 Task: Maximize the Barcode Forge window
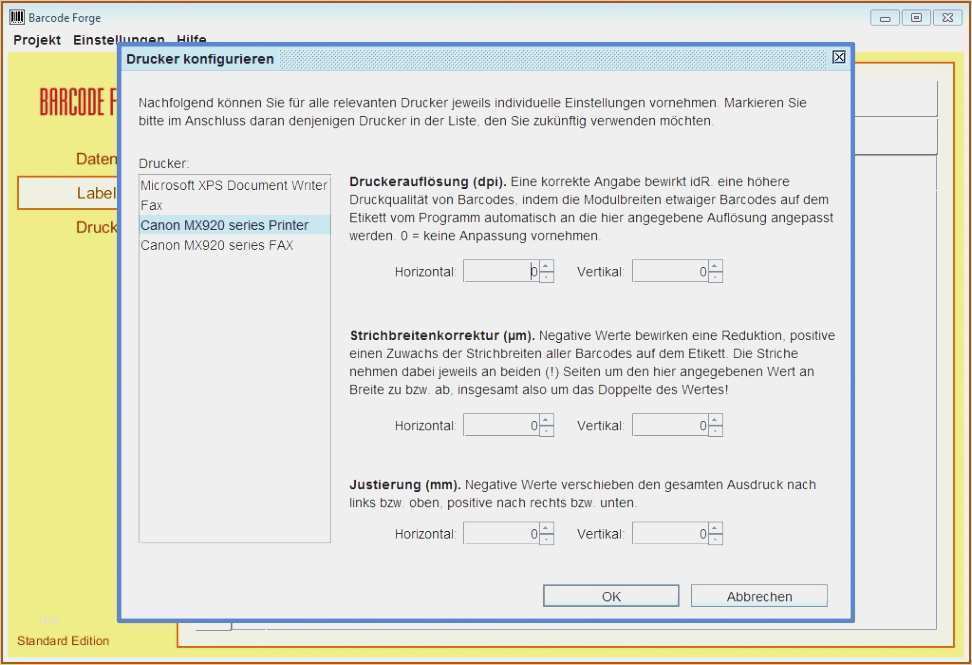(x=915, y=17)
